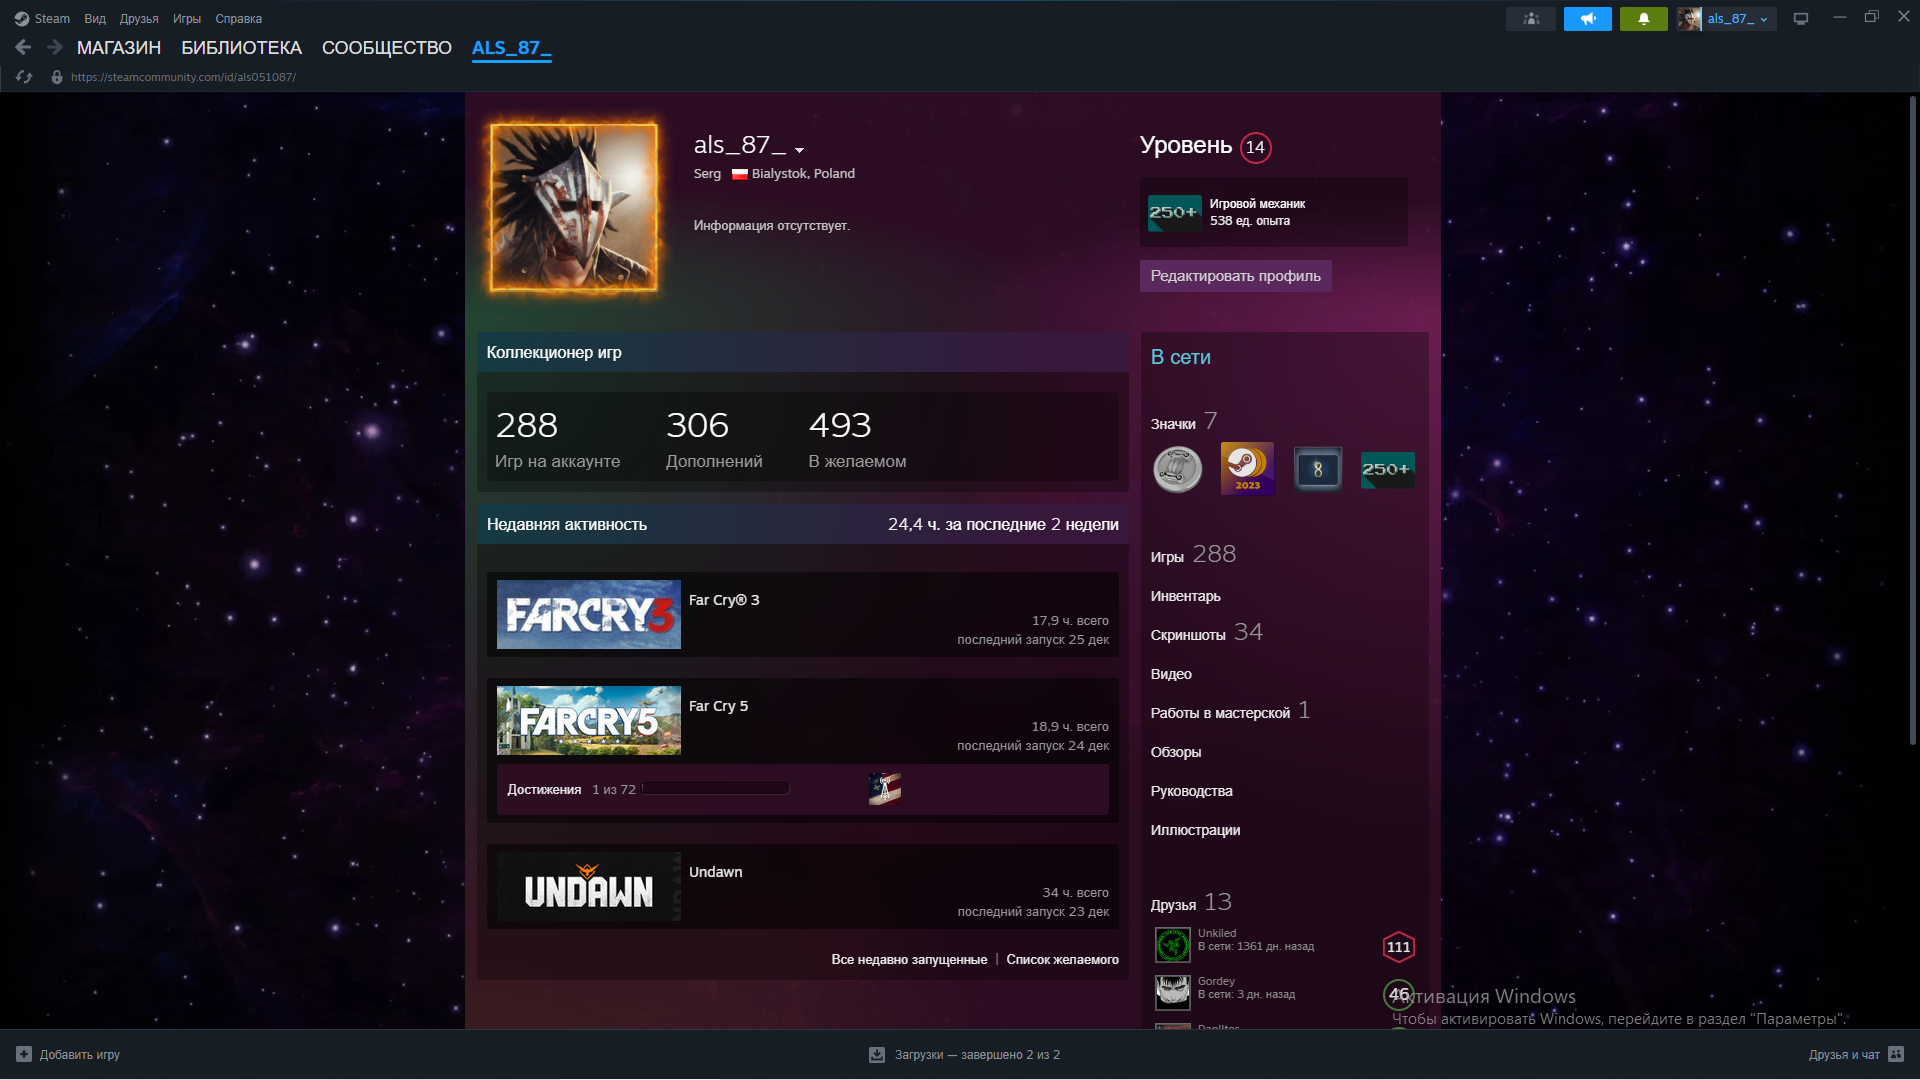Screen dimensions: 1920x1080
Task: Switch to the МАГАЗИН tab
Action: click(x=119, y=48)
